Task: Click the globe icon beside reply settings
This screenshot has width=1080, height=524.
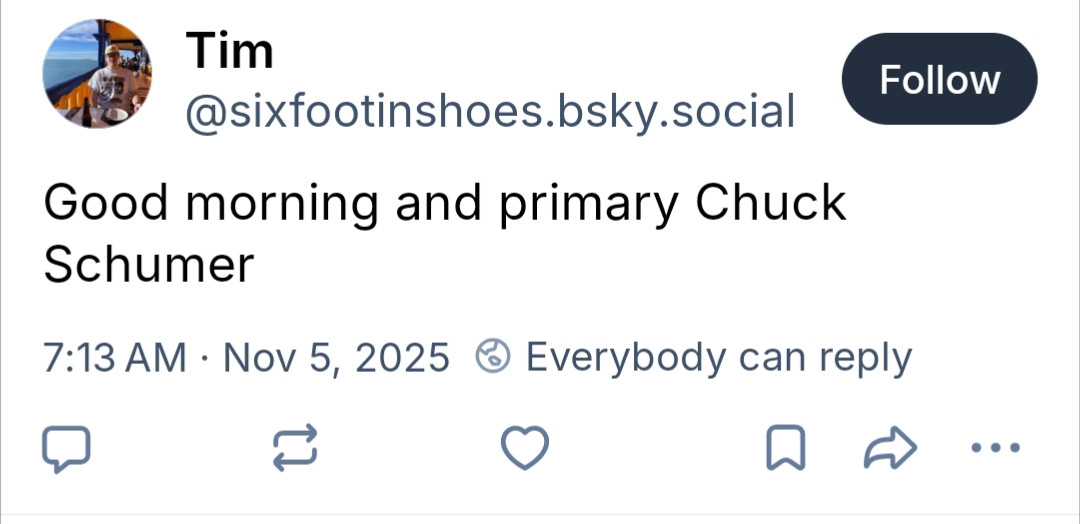Action: click(x=494, y=357)
